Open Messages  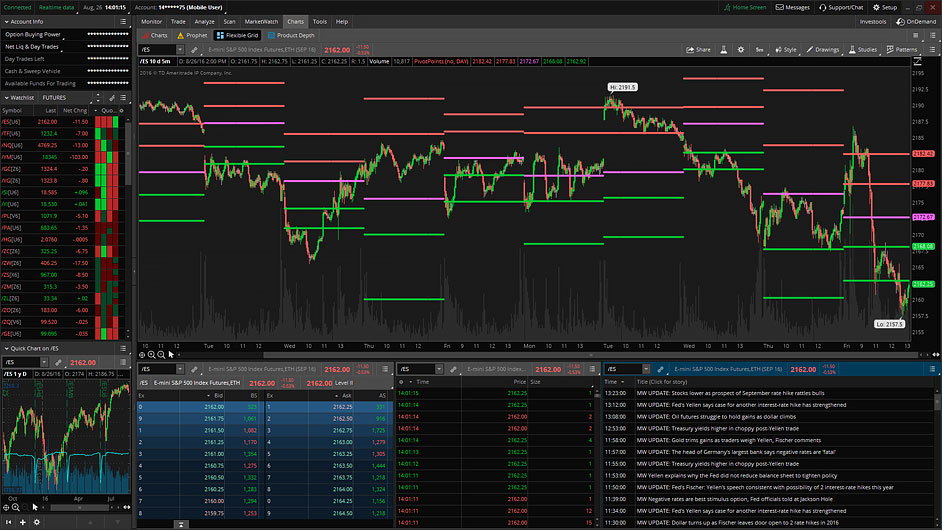point(793,7)
